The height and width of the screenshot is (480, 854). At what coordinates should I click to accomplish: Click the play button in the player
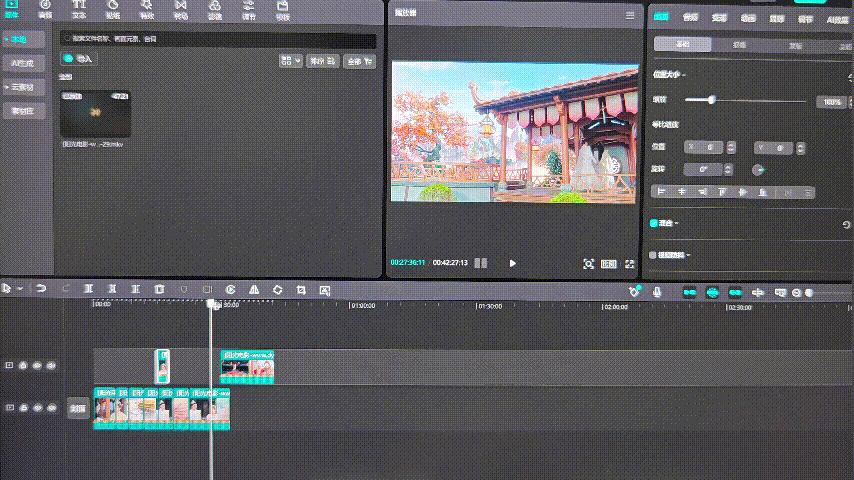coord(513,263)
